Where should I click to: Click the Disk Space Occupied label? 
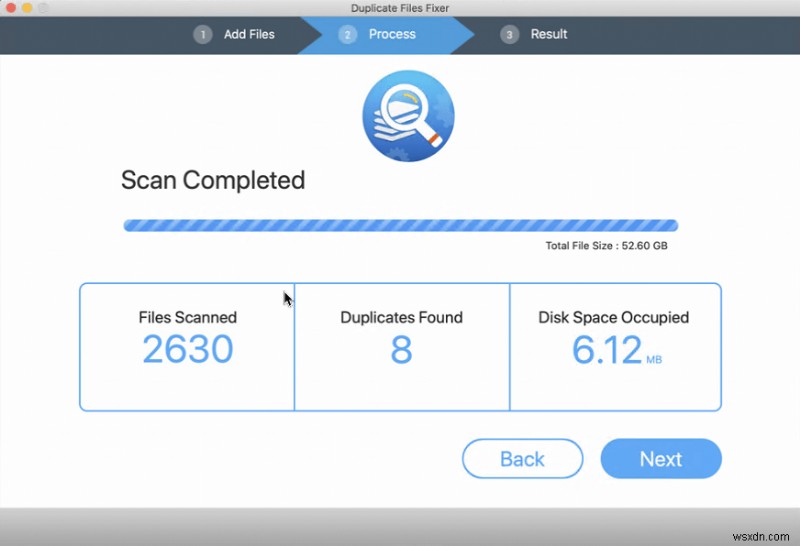pos(614,317)
